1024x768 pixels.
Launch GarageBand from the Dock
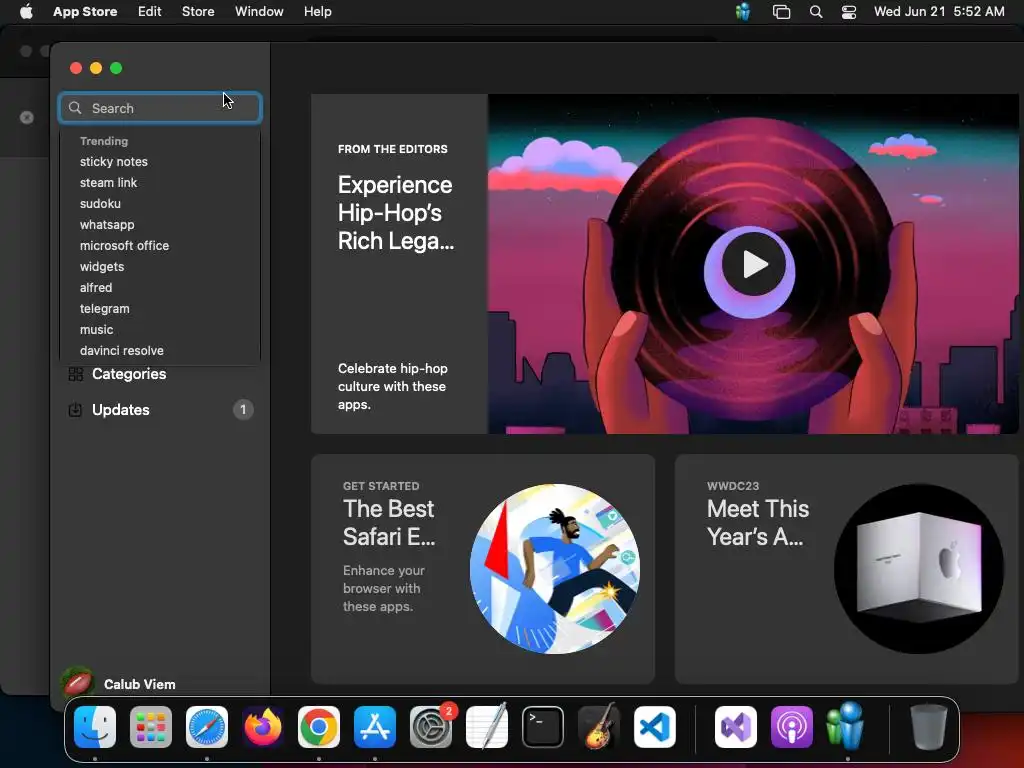coord(599,726)
